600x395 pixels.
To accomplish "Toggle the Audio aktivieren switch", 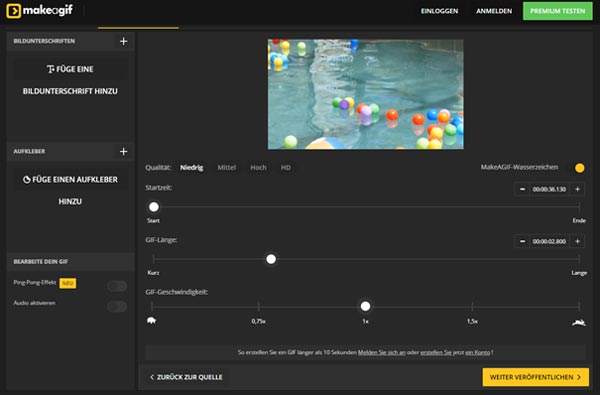I will click(117, 306).
